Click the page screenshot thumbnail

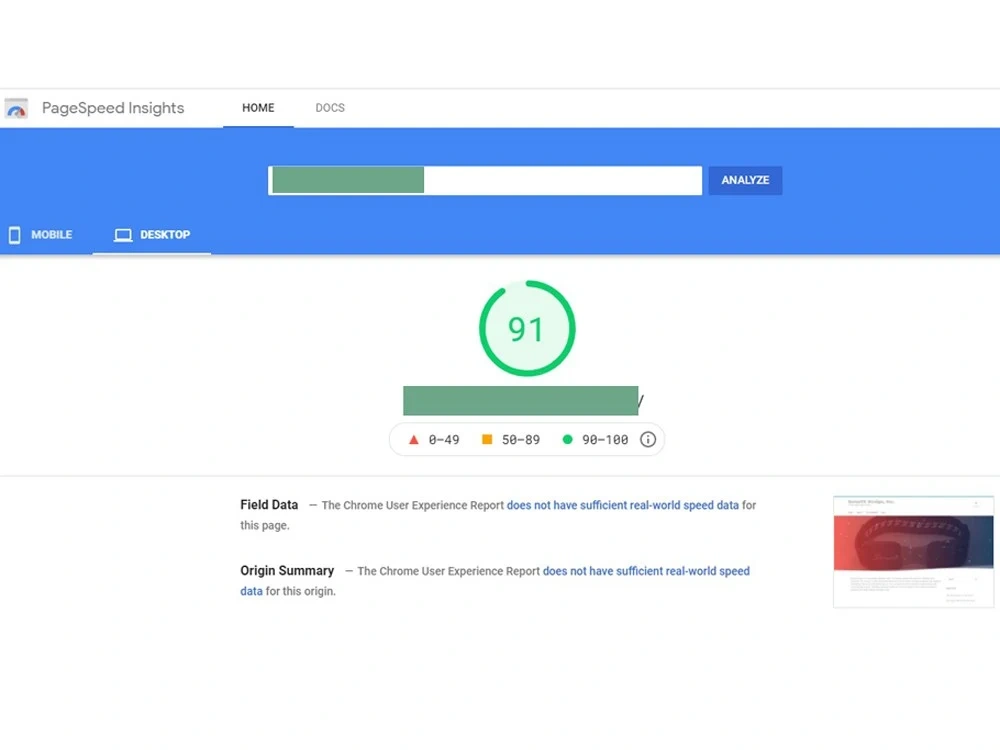coord(913,552)
